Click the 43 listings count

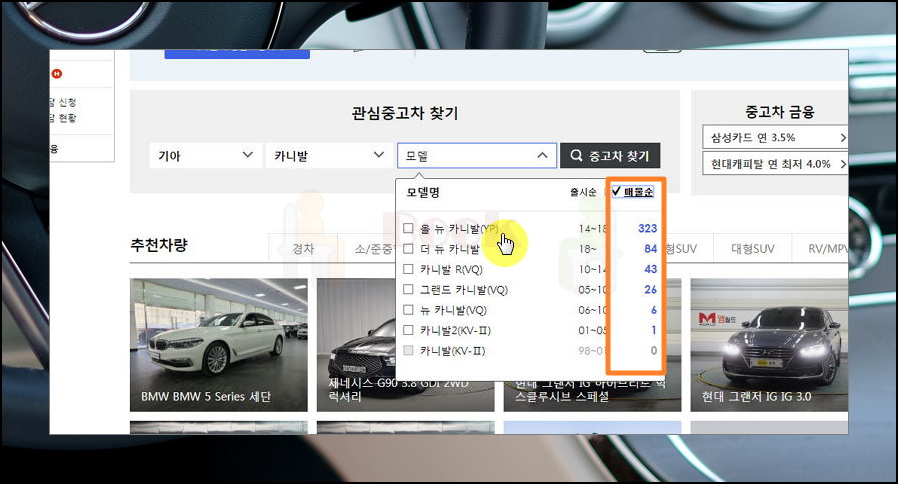(650, 269)
